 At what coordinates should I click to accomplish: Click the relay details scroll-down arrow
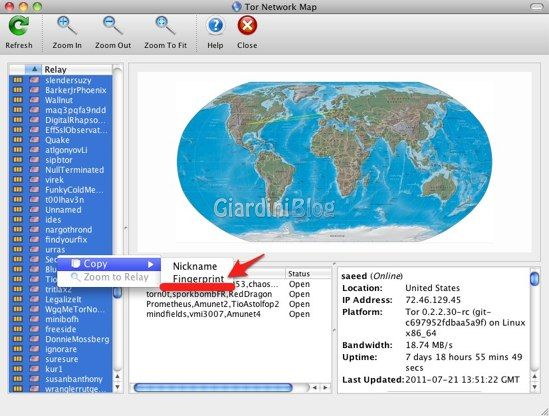(x=535, y=387)
